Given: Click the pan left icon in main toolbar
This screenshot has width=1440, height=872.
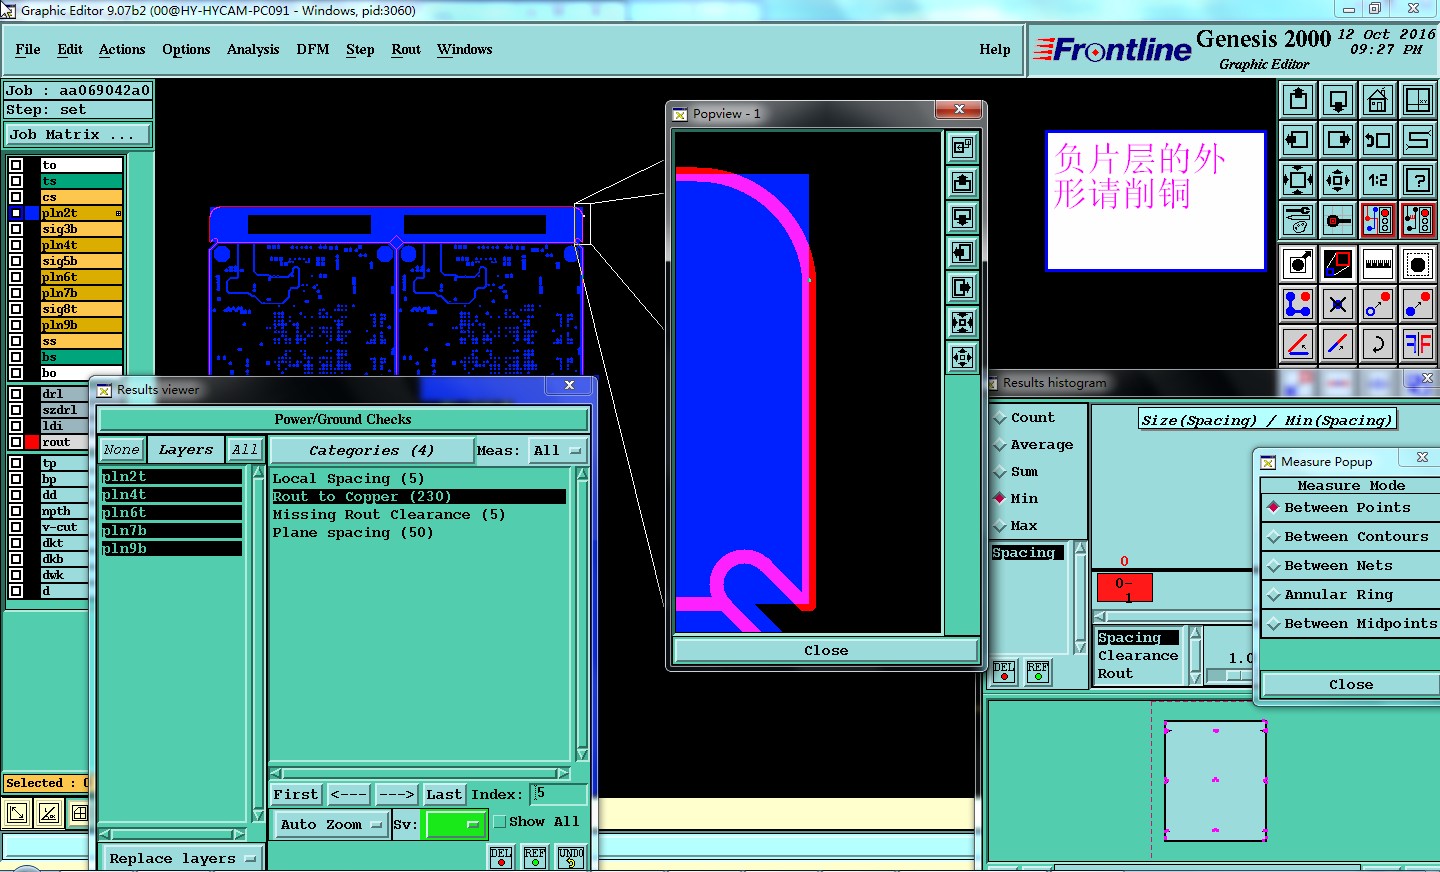Looking at the screenshot, I should pos(1298,140).
